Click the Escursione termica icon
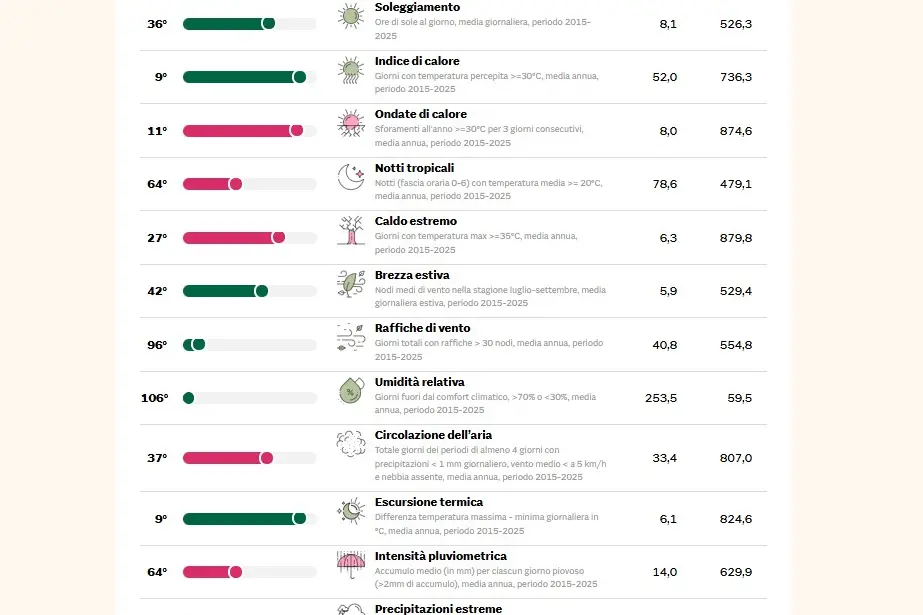The width and height of the screenshot is (923, 615). click(350, 512)
